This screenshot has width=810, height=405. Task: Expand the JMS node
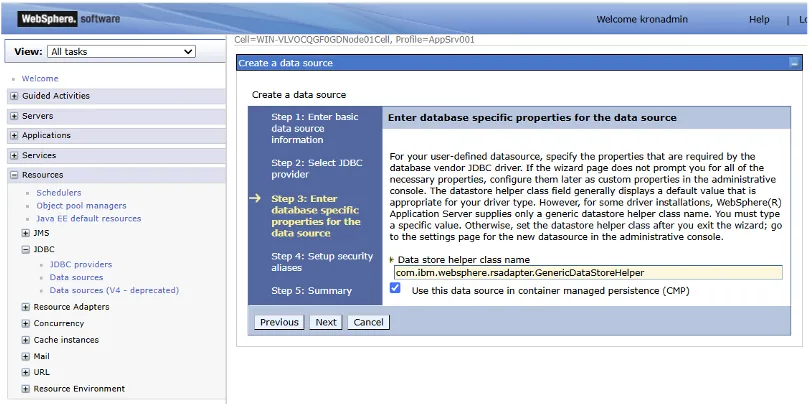25,233
